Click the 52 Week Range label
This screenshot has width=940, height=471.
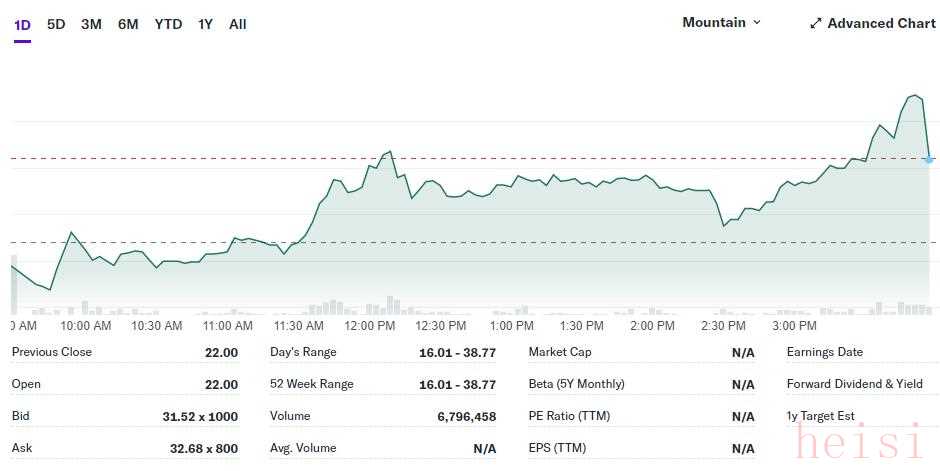tap(312, 384)
